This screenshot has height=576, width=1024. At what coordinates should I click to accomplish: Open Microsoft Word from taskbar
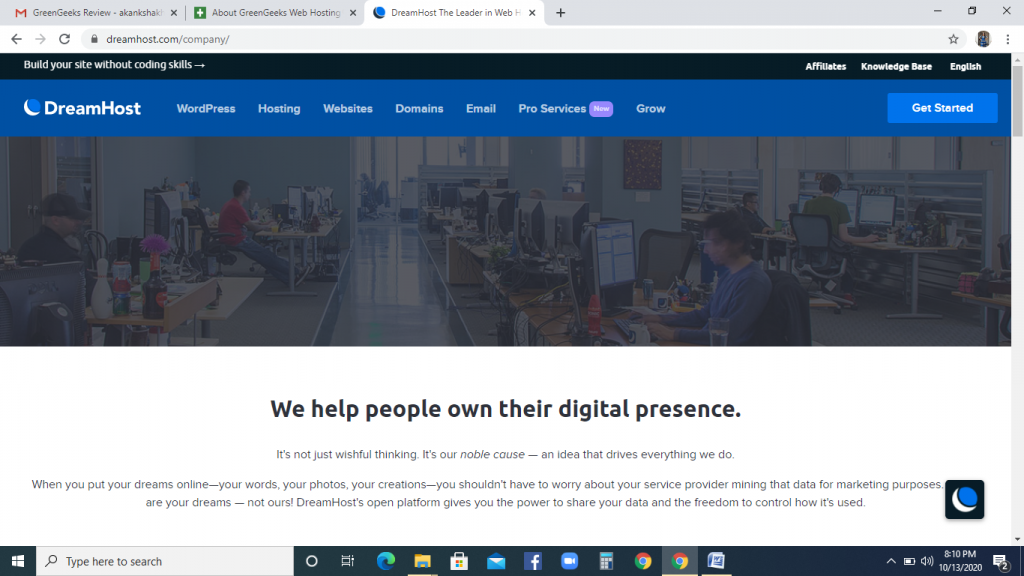click(x=716, y=561)
